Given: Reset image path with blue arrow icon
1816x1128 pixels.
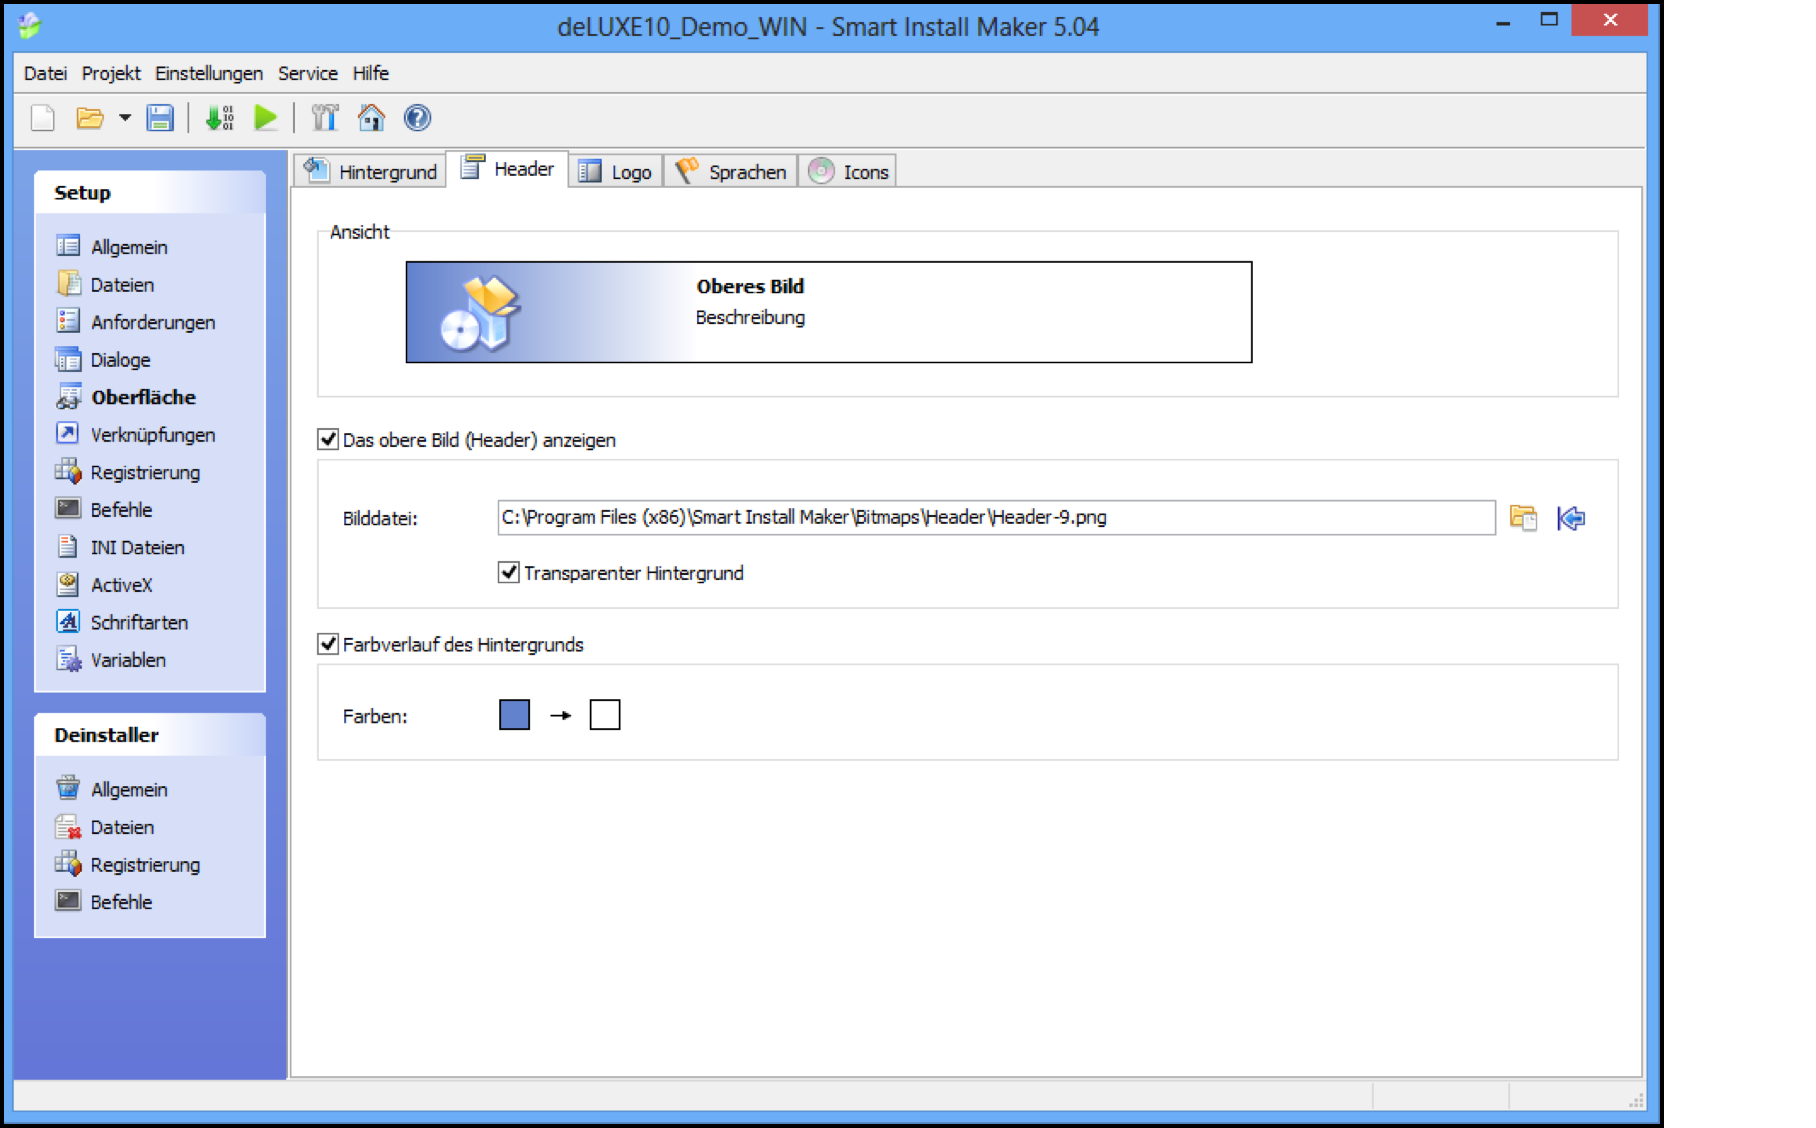Looking at the screenshot, I should (x=1570, y=518).
